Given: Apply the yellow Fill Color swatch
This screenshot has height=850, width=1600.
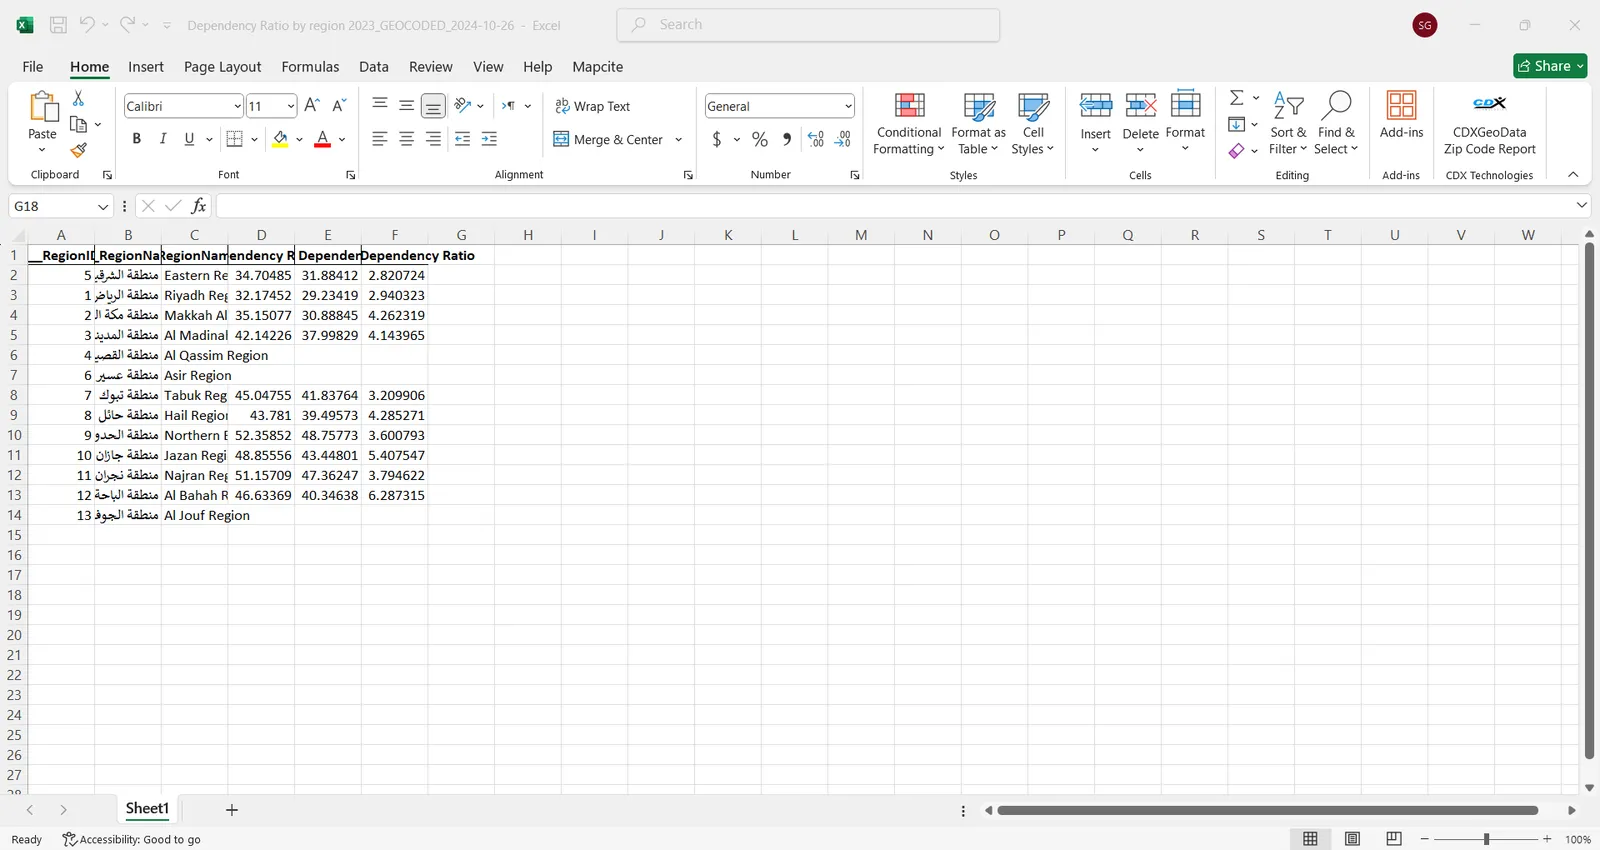Looking at the screenshot, I should pos(280,139).
